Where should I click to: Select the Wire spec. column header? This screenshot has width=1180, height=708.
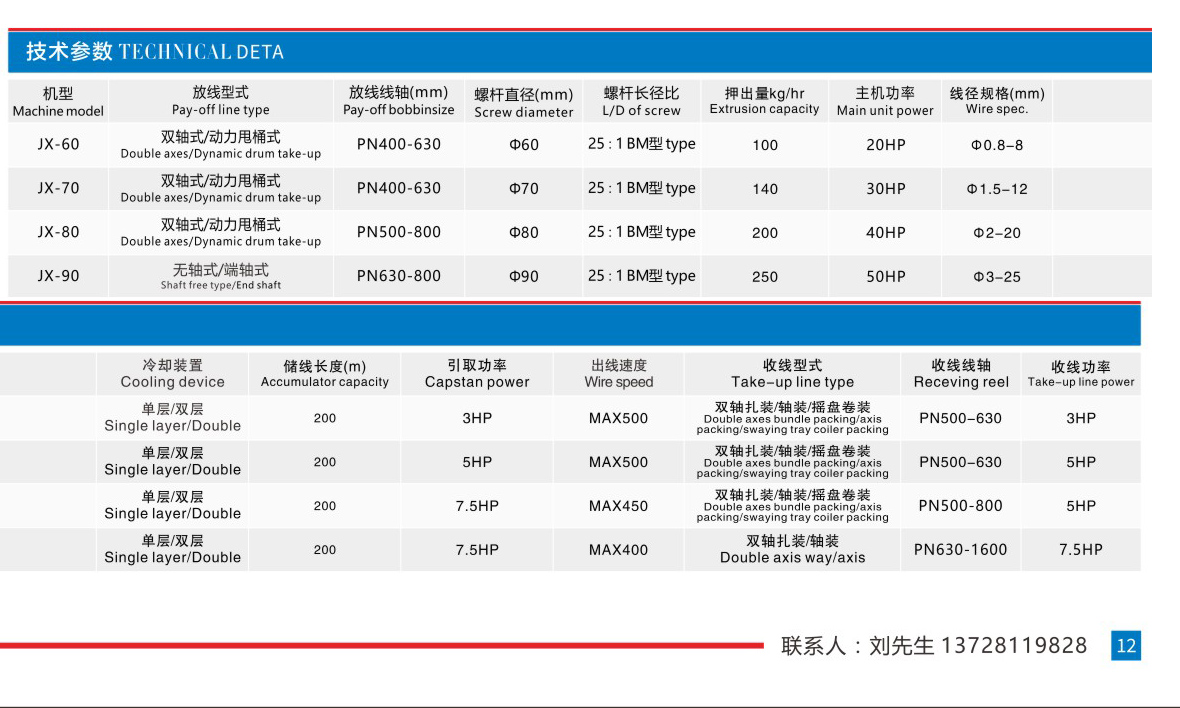(997, 101)
